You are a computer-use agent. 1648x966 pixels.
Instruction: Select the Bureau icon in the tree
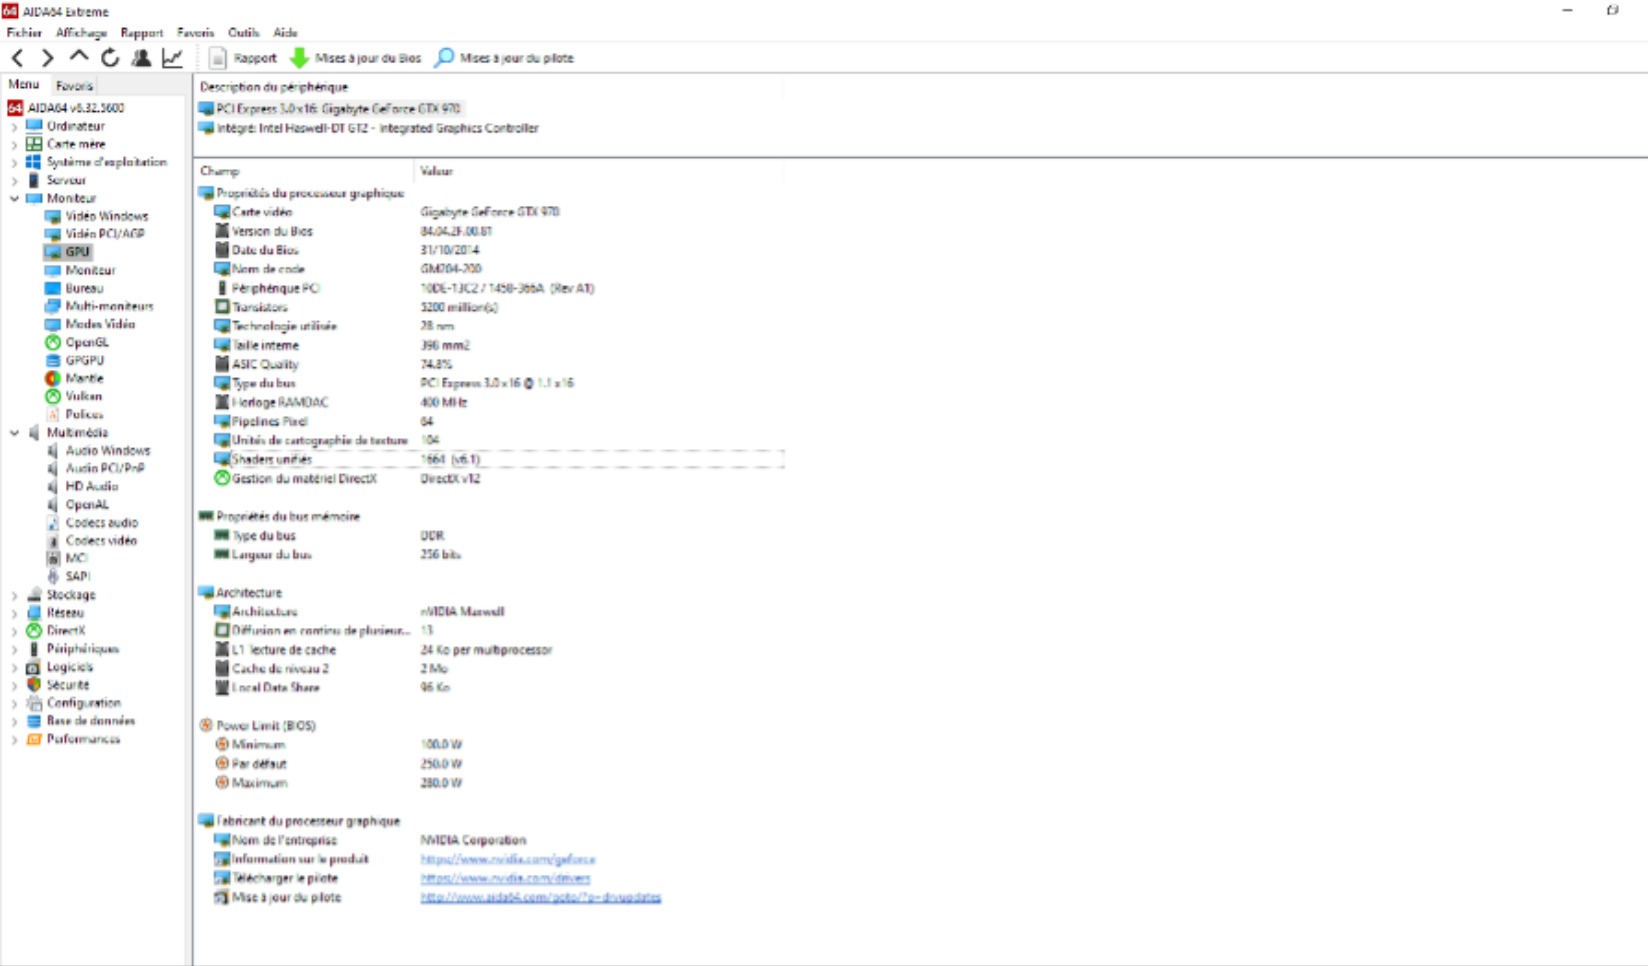click(53, 288)
